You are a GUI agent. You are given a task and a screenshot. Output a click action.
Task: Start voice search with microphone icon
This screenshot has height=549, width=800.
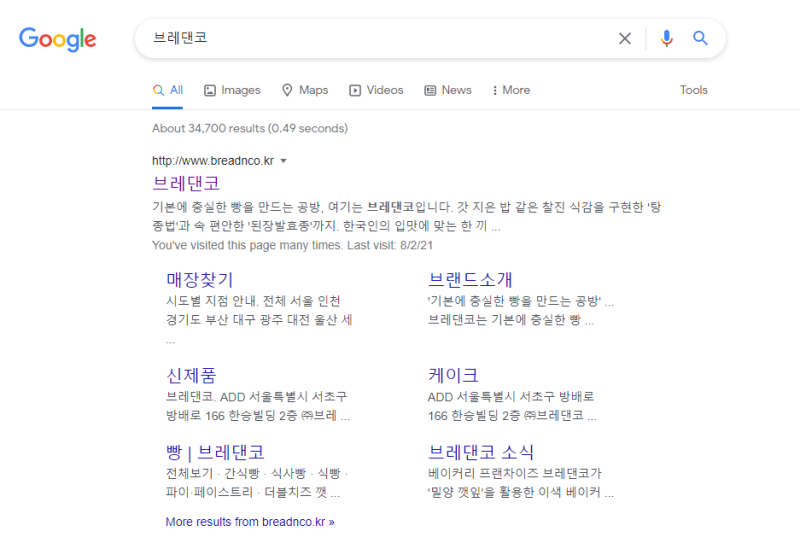(x=666, y=38)
